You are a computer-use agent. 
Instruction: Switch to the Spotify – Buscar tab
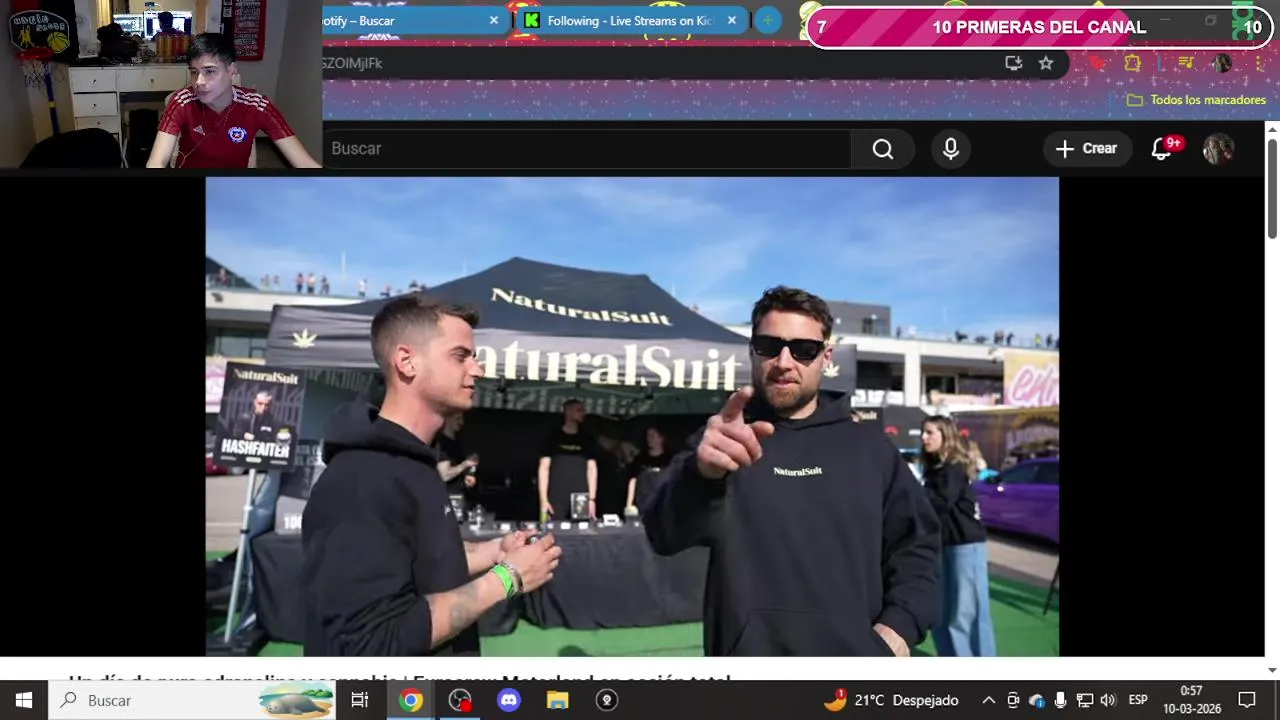pyautogui.click(x=412, y=20)
